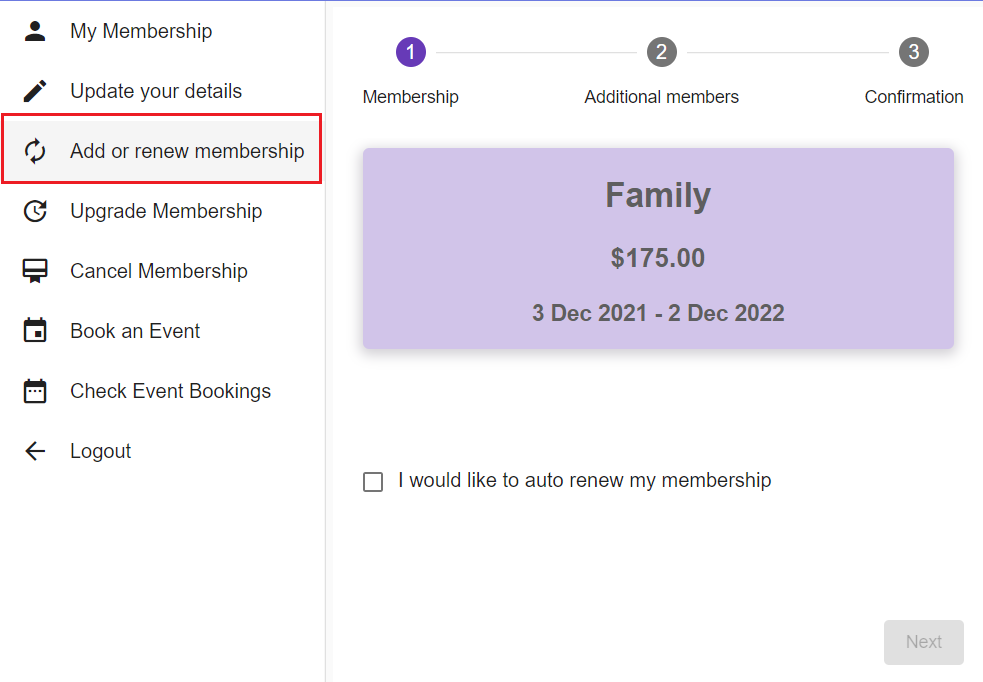This screenshot has width=983, height=682.
Task: Click step 1 Membership circle
Action: pyautogui.click(x=411, y=52)
